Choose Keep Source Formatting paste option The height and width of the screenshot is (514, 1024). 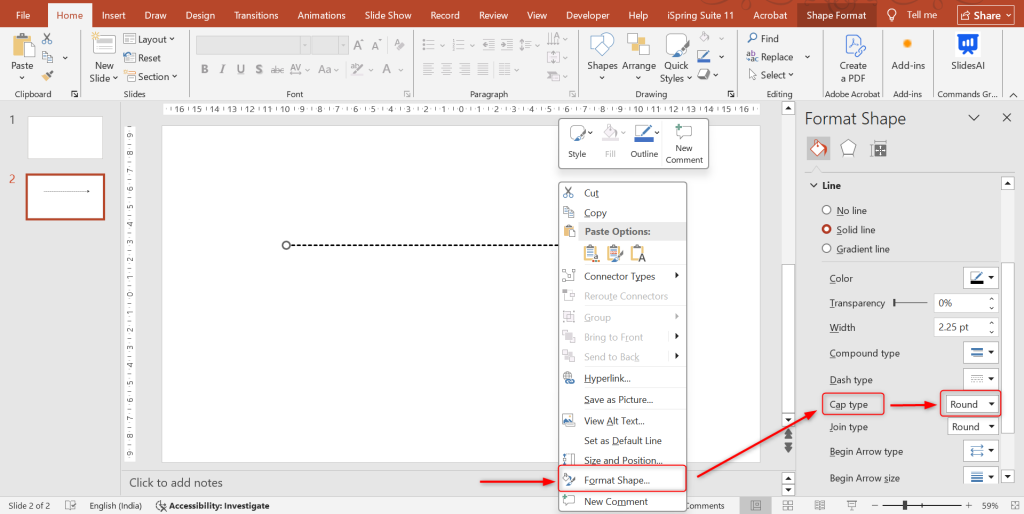click(x=615, y=253)
